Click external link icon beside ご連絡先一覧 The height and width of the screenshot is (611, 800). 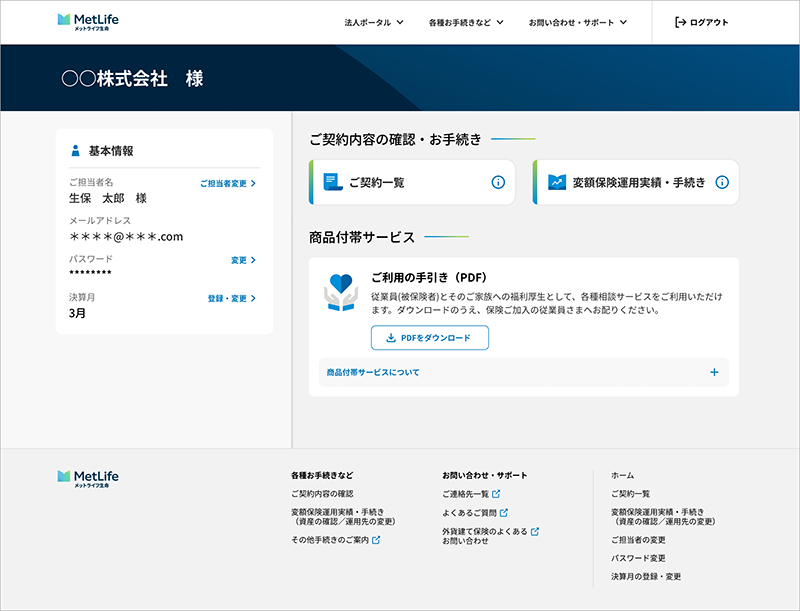point(496,494)
